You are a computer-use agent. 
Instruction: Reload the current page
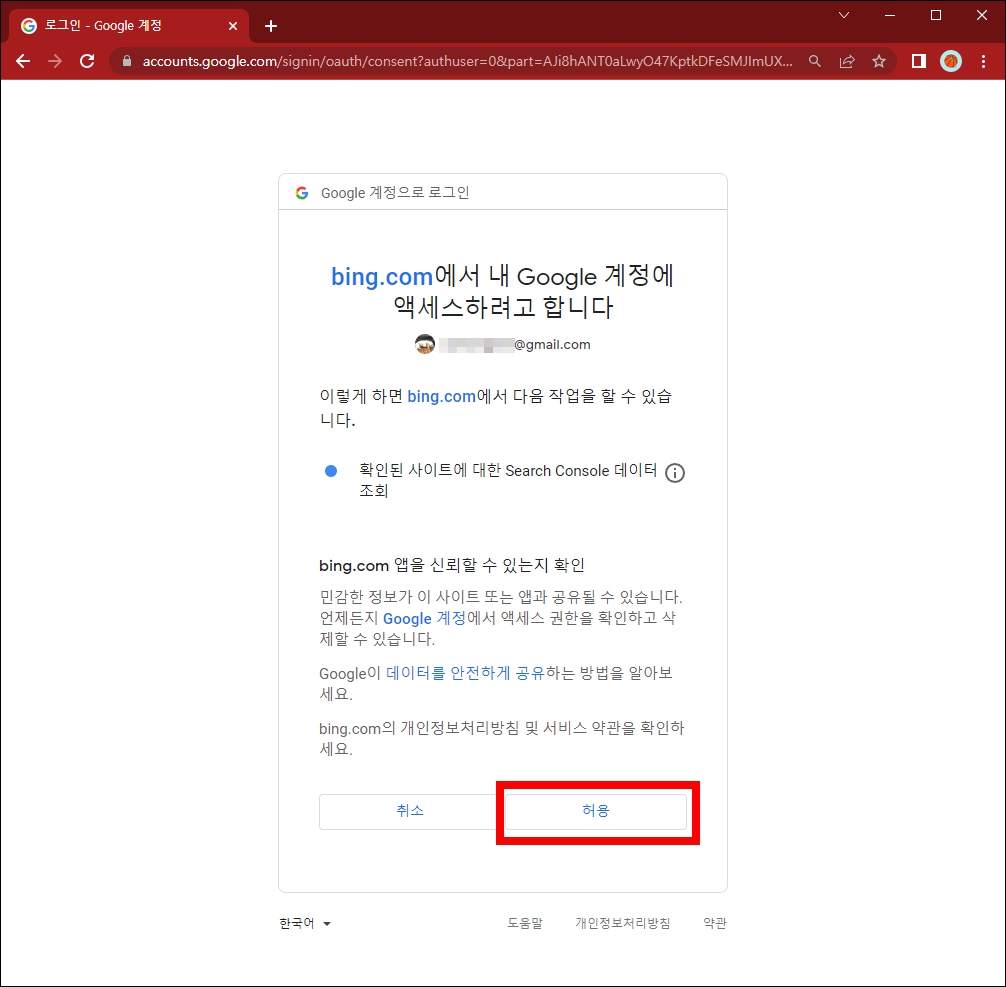point(87,61)
